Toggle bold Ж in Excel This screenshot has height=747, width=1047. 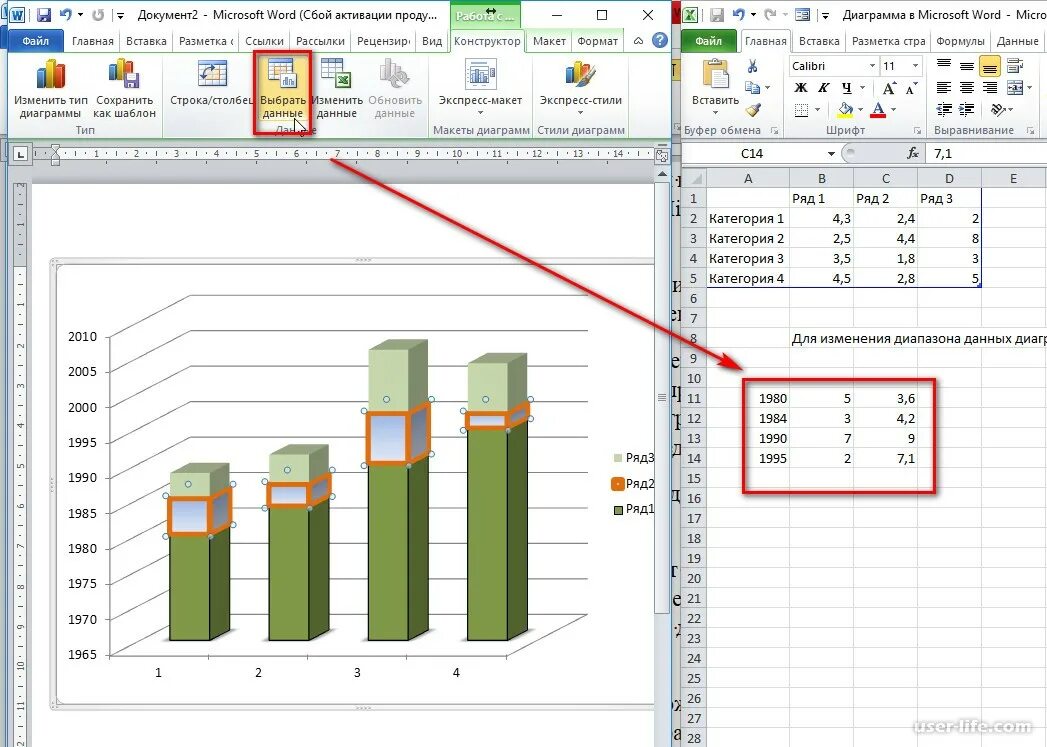(x=801, y=87)
